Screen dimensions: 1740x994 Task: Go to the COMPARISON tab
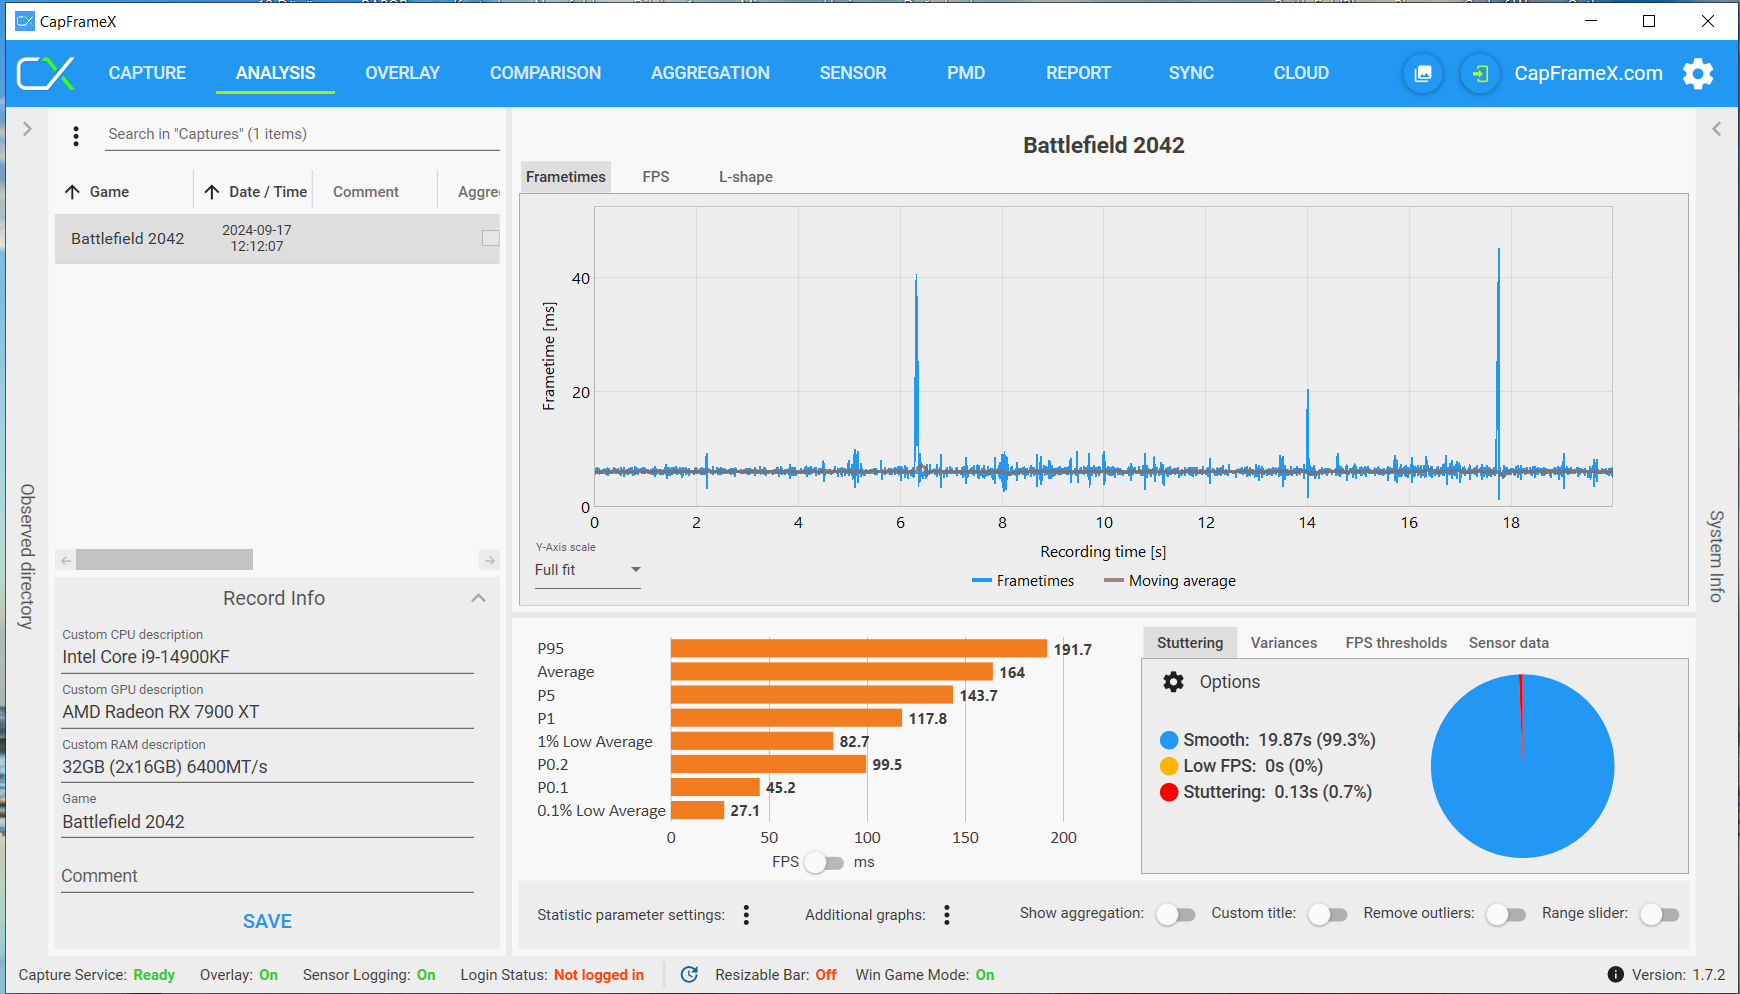pyautogui.click(x=545, y=73)
